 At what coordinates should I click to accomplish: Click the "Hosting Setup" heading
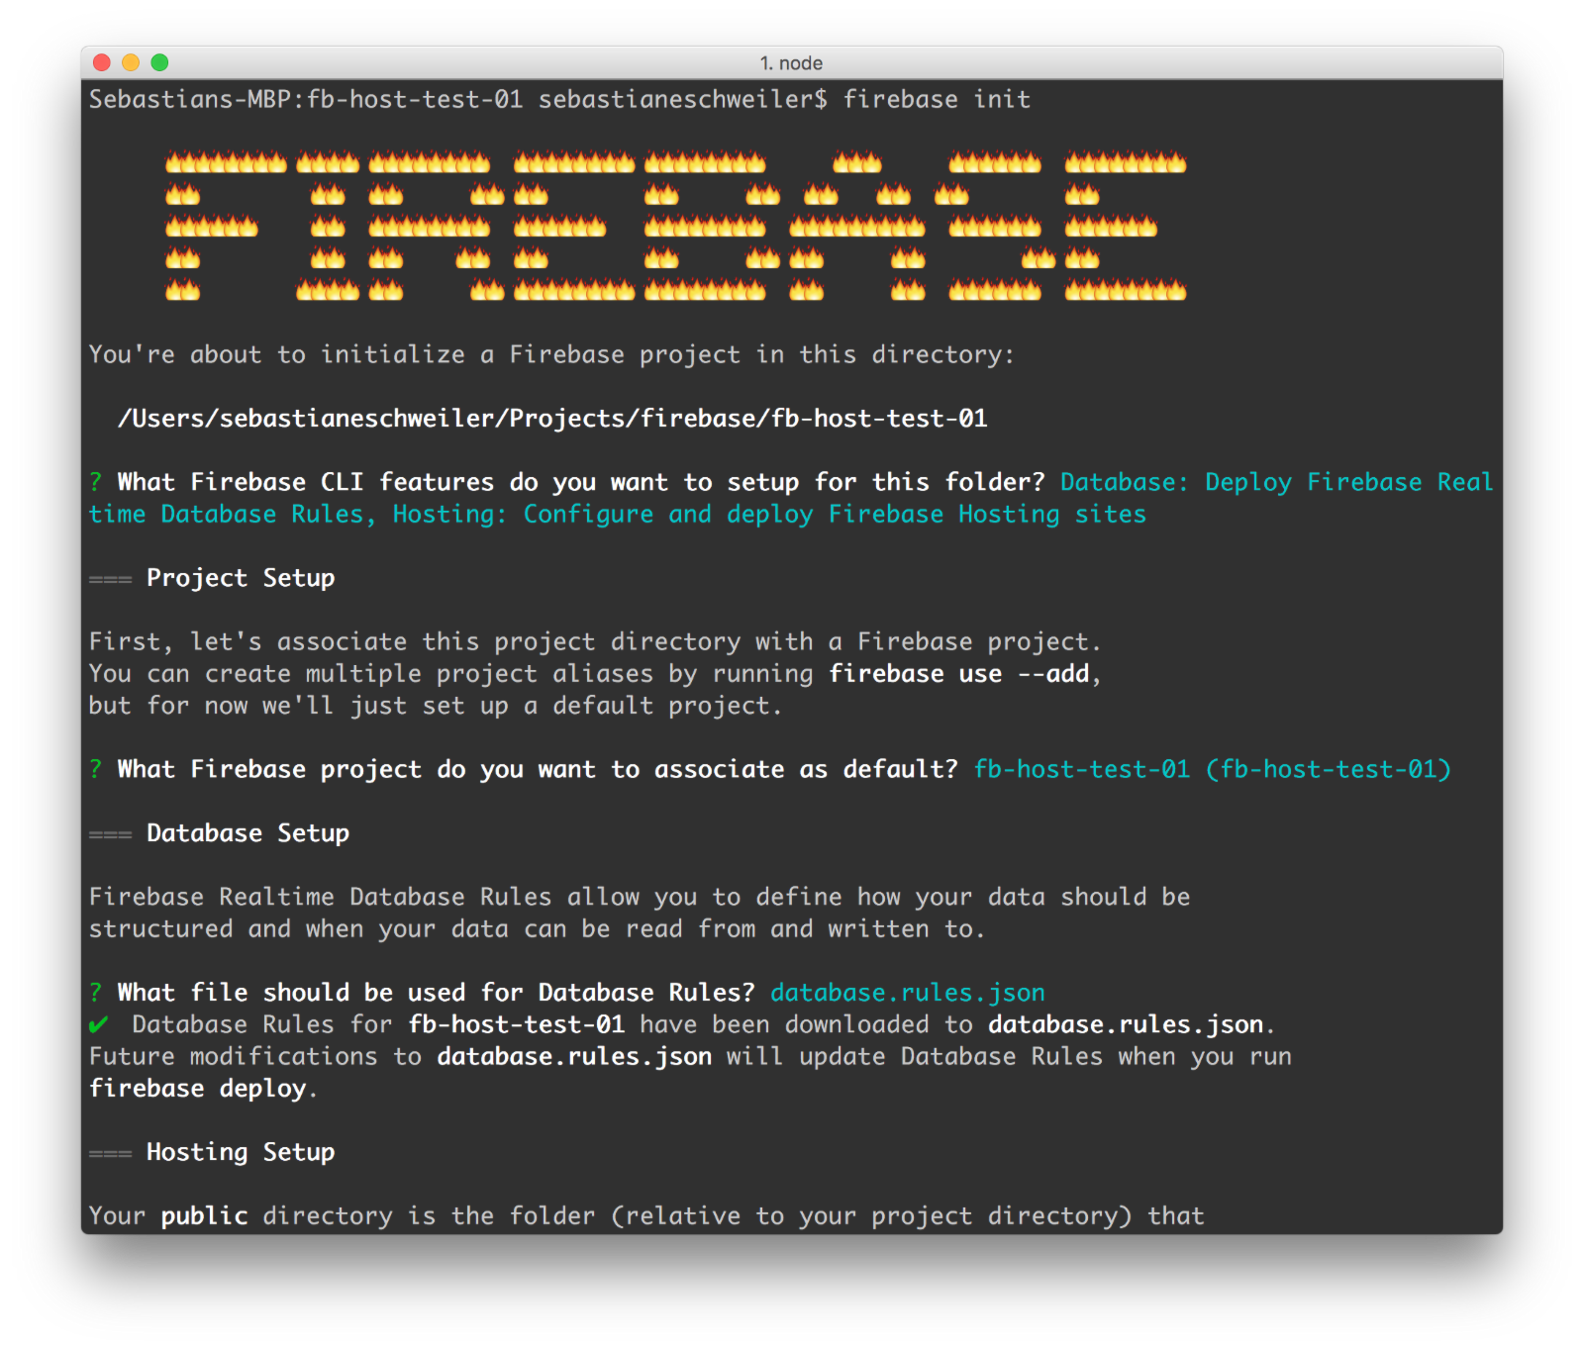click(x=240, y=1152)
